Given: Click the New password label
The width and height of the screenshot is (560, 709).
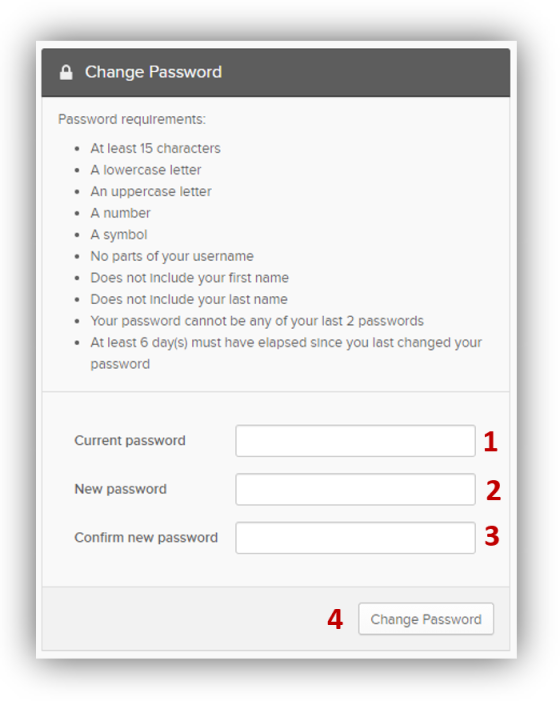Looking at the screenshot, I should click(x=120, y=489).
